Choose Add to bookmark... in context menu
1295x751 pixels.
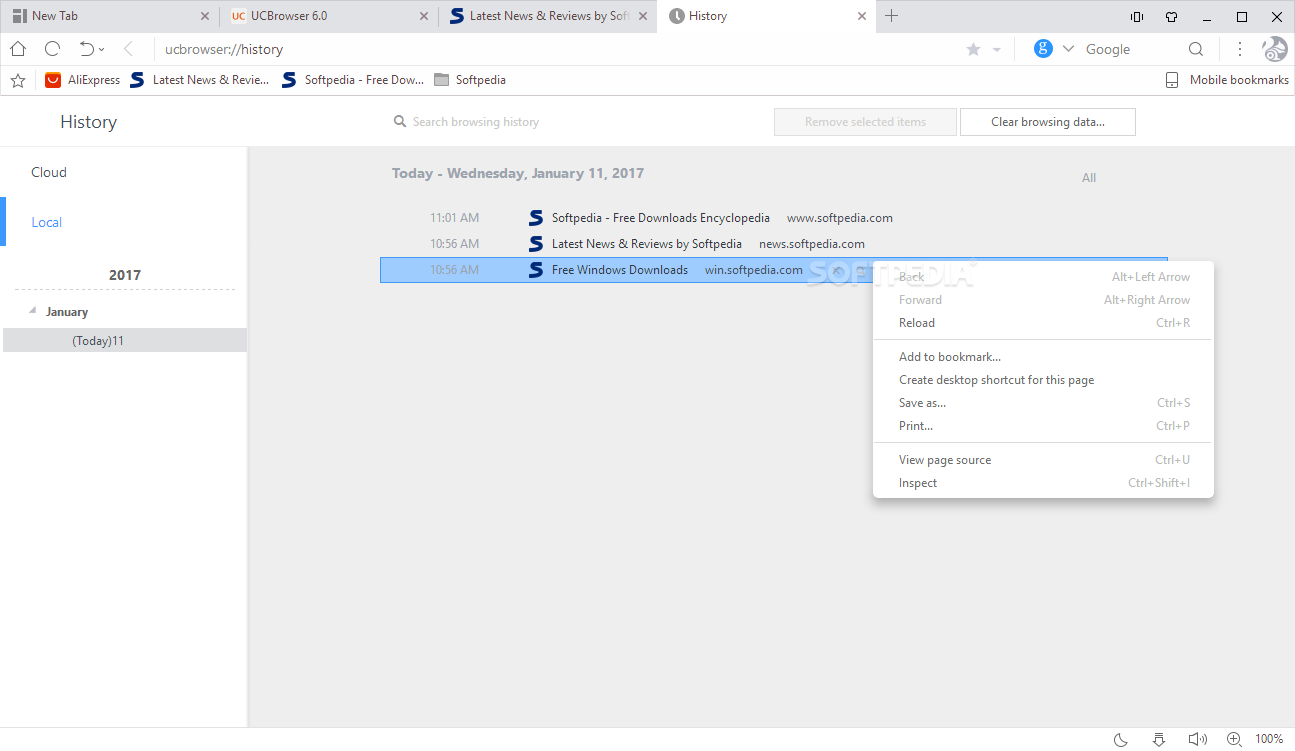pos(1043,356)
